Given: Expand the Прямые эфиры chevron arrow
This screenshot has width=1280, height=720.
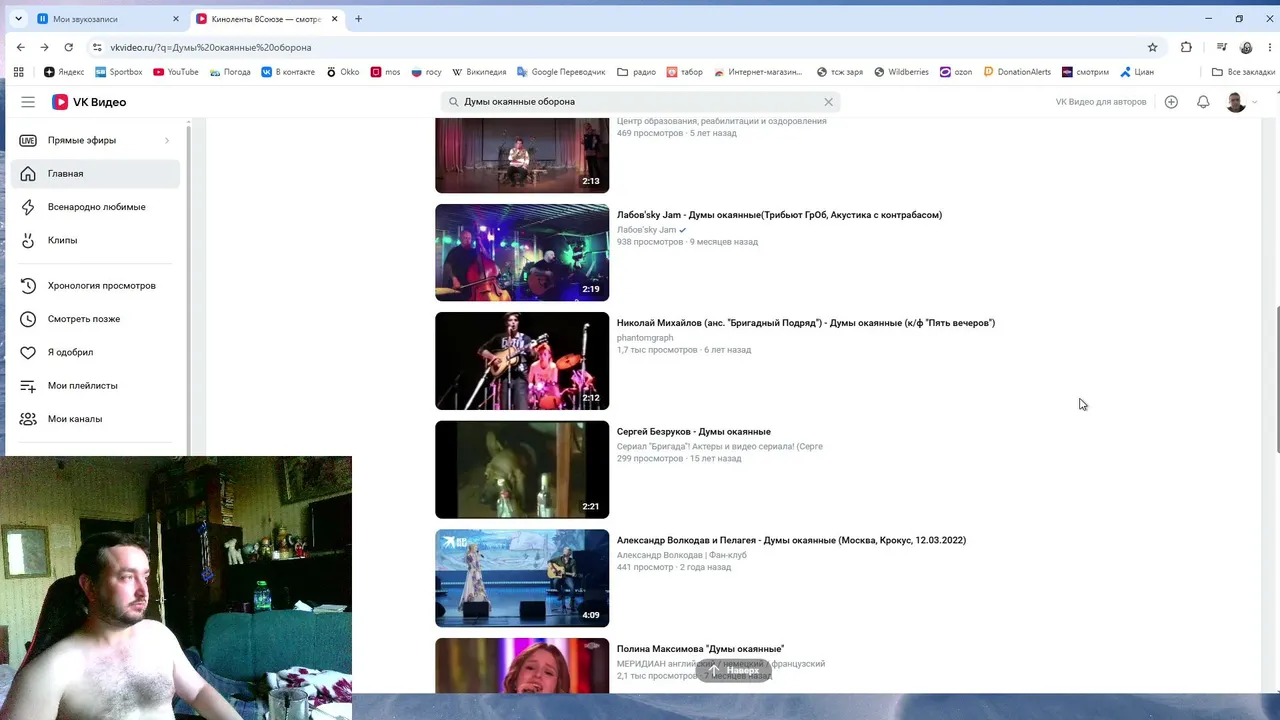Looking at the screenshot, I should [167, 140].
